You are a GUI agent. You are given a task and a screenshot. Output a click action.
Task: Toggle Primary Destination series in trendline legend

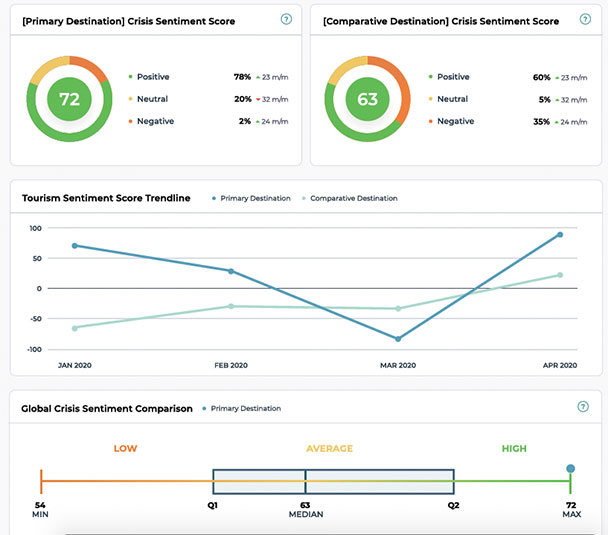(251, 198)
